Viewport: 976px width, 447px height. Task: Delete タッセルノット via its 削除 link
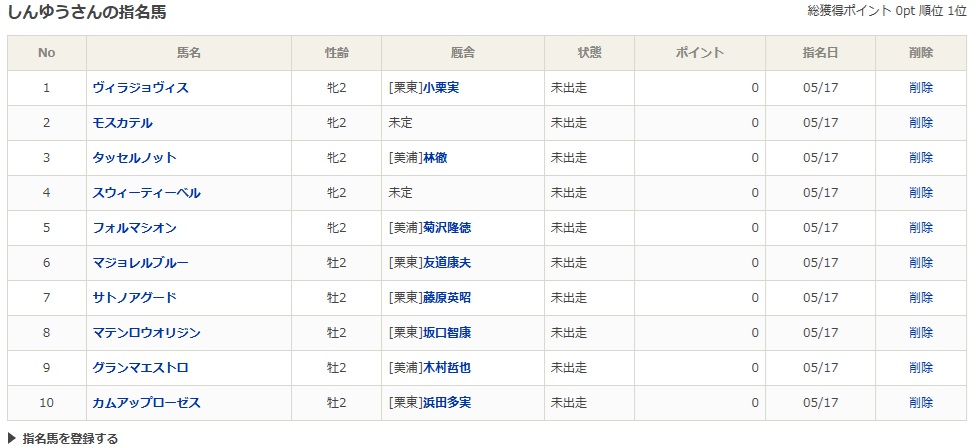tap(921, 158)
